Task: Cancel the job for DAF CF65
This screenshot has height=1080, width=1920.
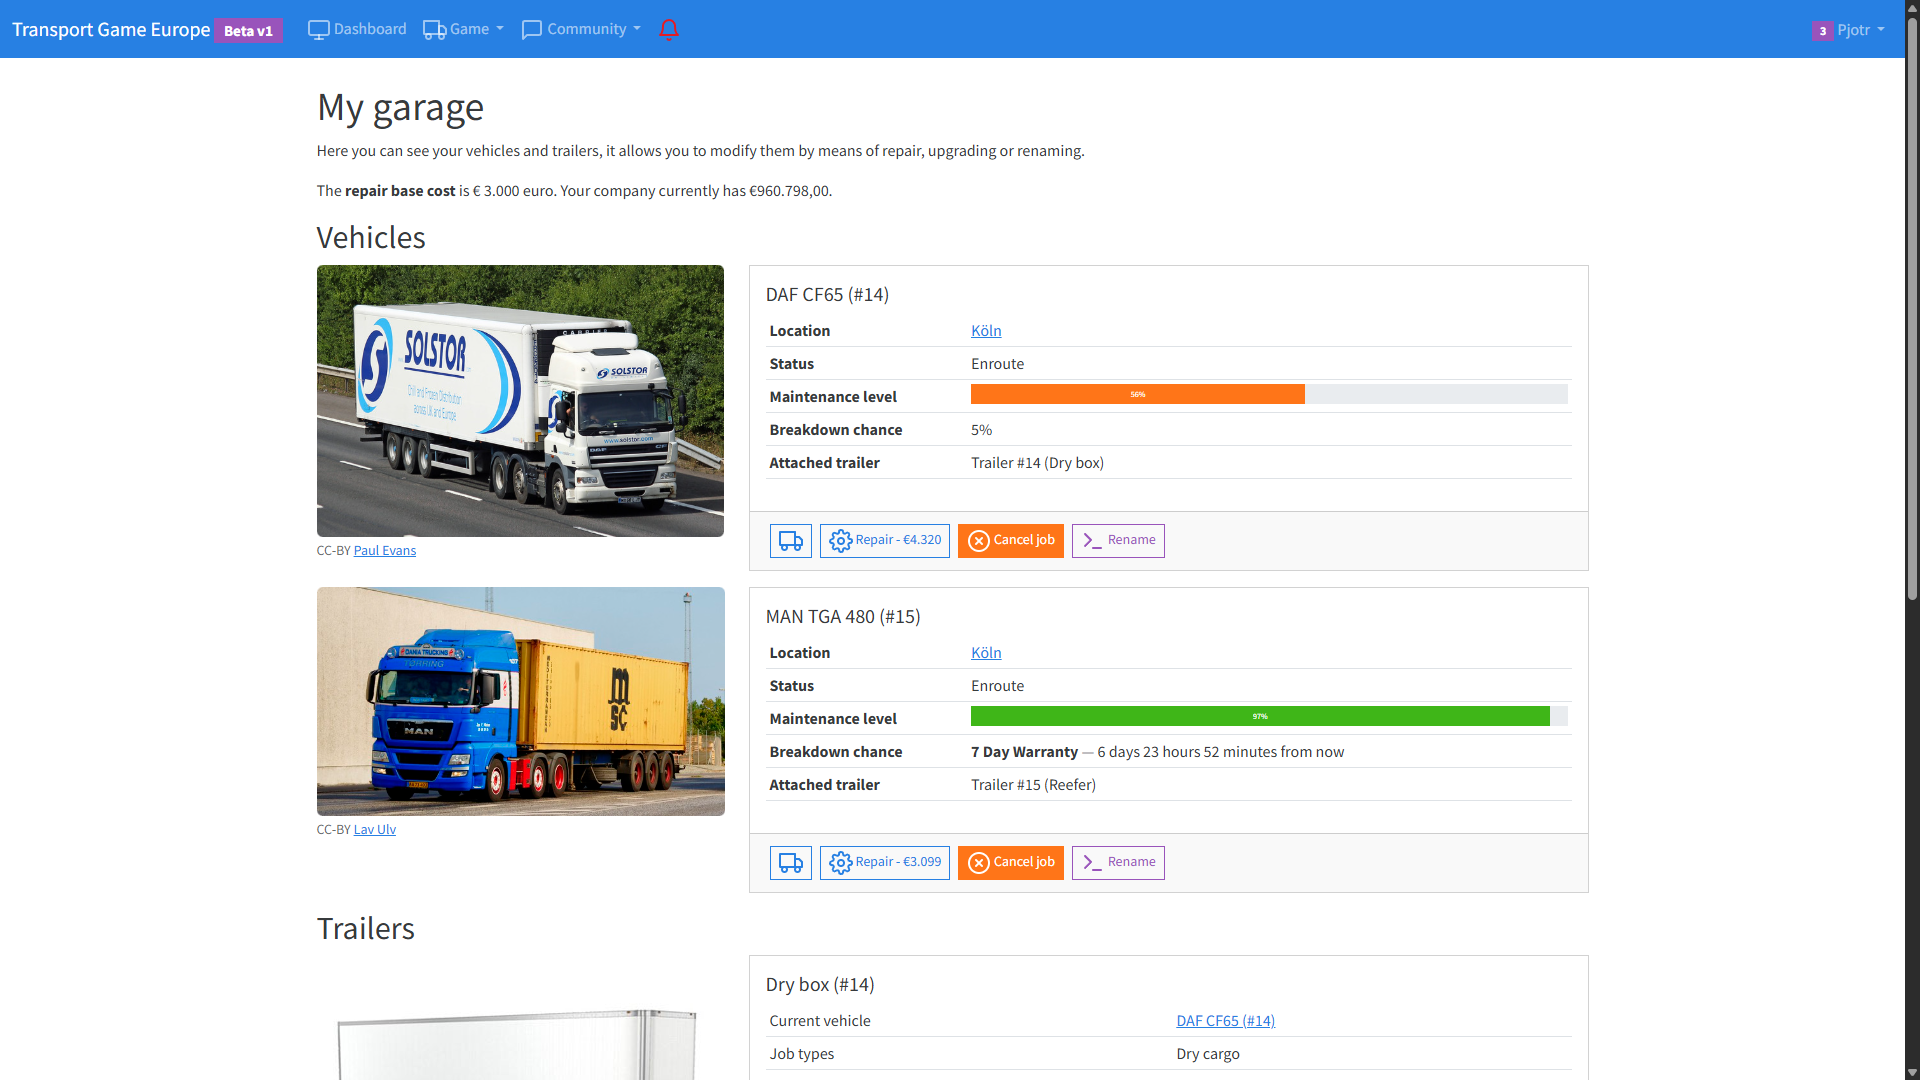Action: pyautogui.click(x=1011, y=541)
